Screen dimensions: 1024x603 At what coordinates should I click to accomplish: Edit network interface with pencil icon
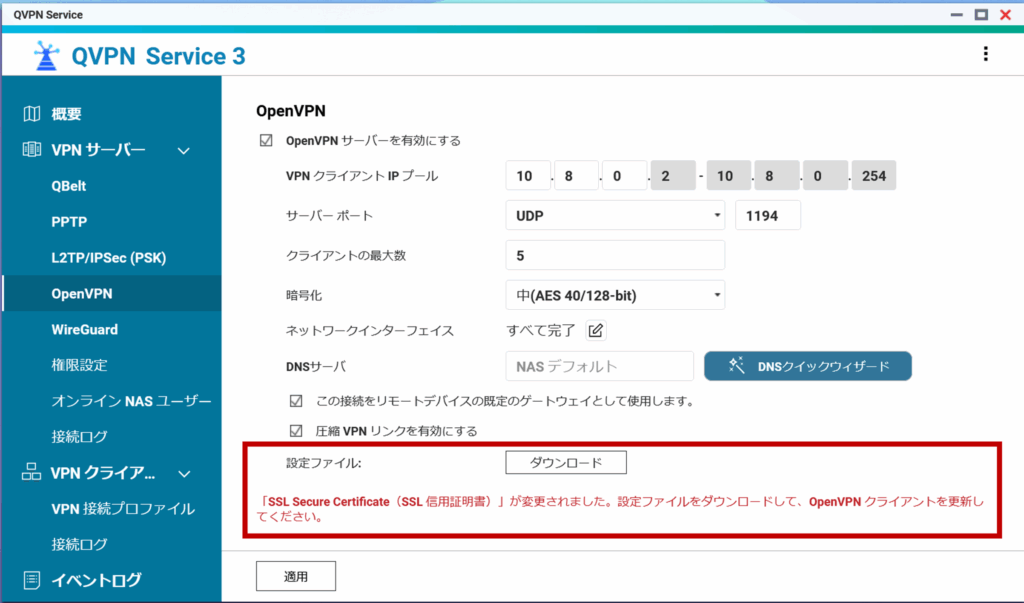596,330
